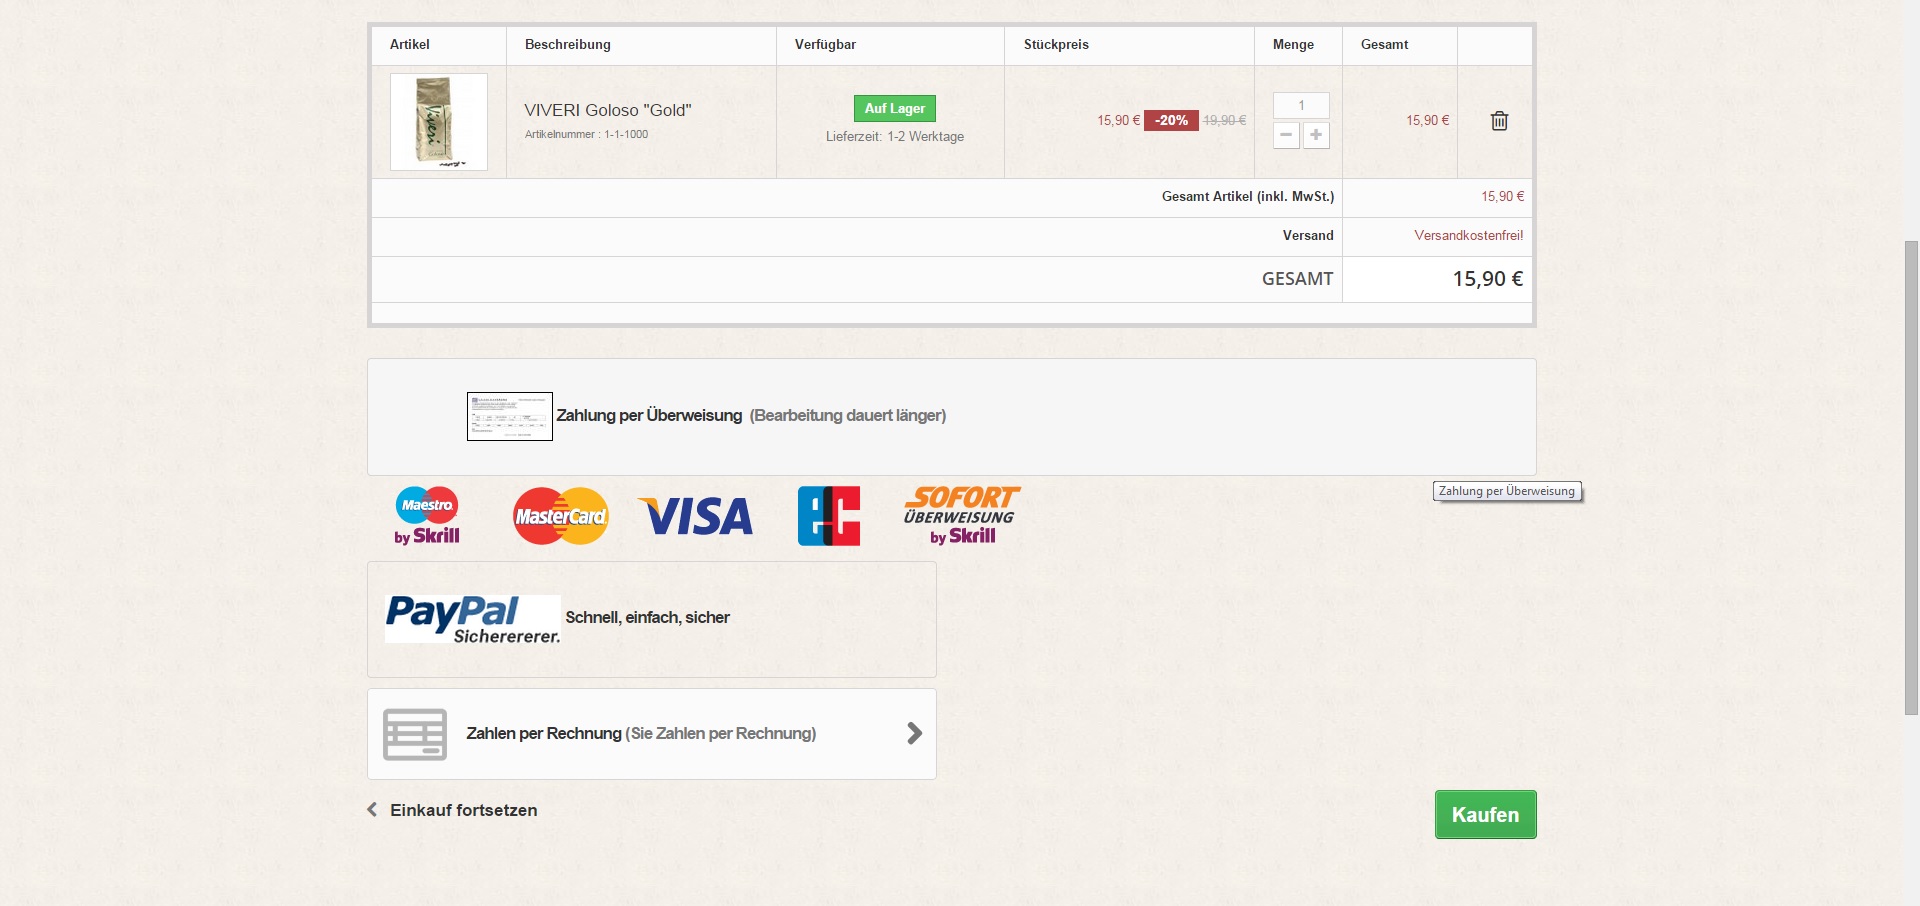Click the Artikel column header
This screenshot has height=906, width=1920.
[x=410, y=44]
